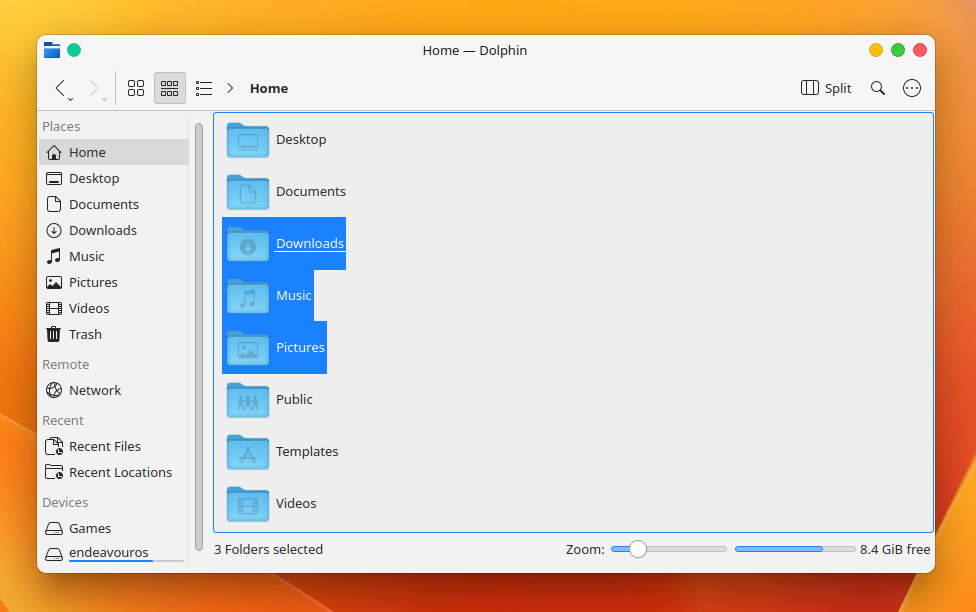This screenshot has width=976, height=612.
Task: Open Home in Places sidebar
Action: [113, 153]
